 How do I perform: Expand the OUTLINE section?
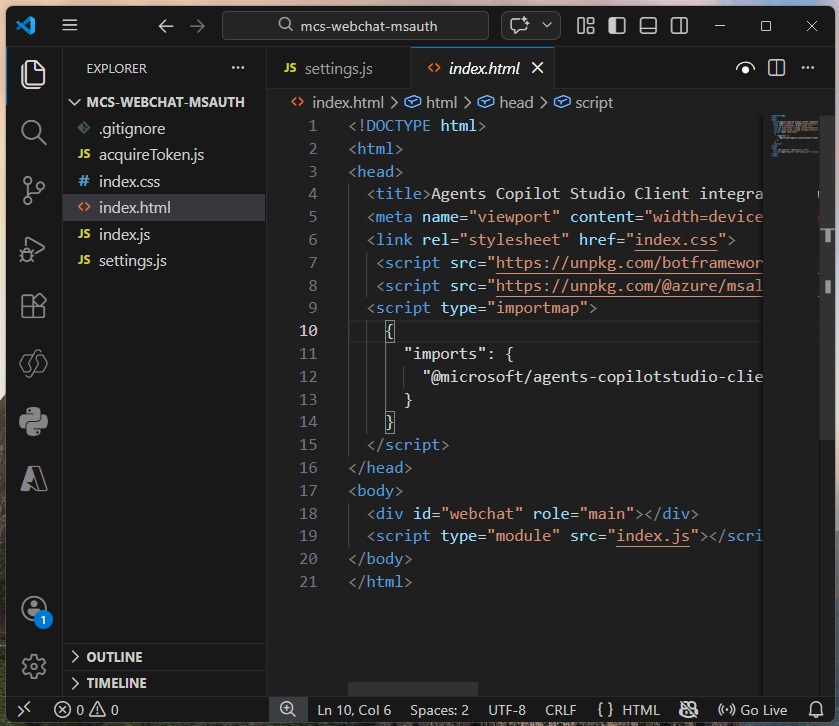coord(114,657)
